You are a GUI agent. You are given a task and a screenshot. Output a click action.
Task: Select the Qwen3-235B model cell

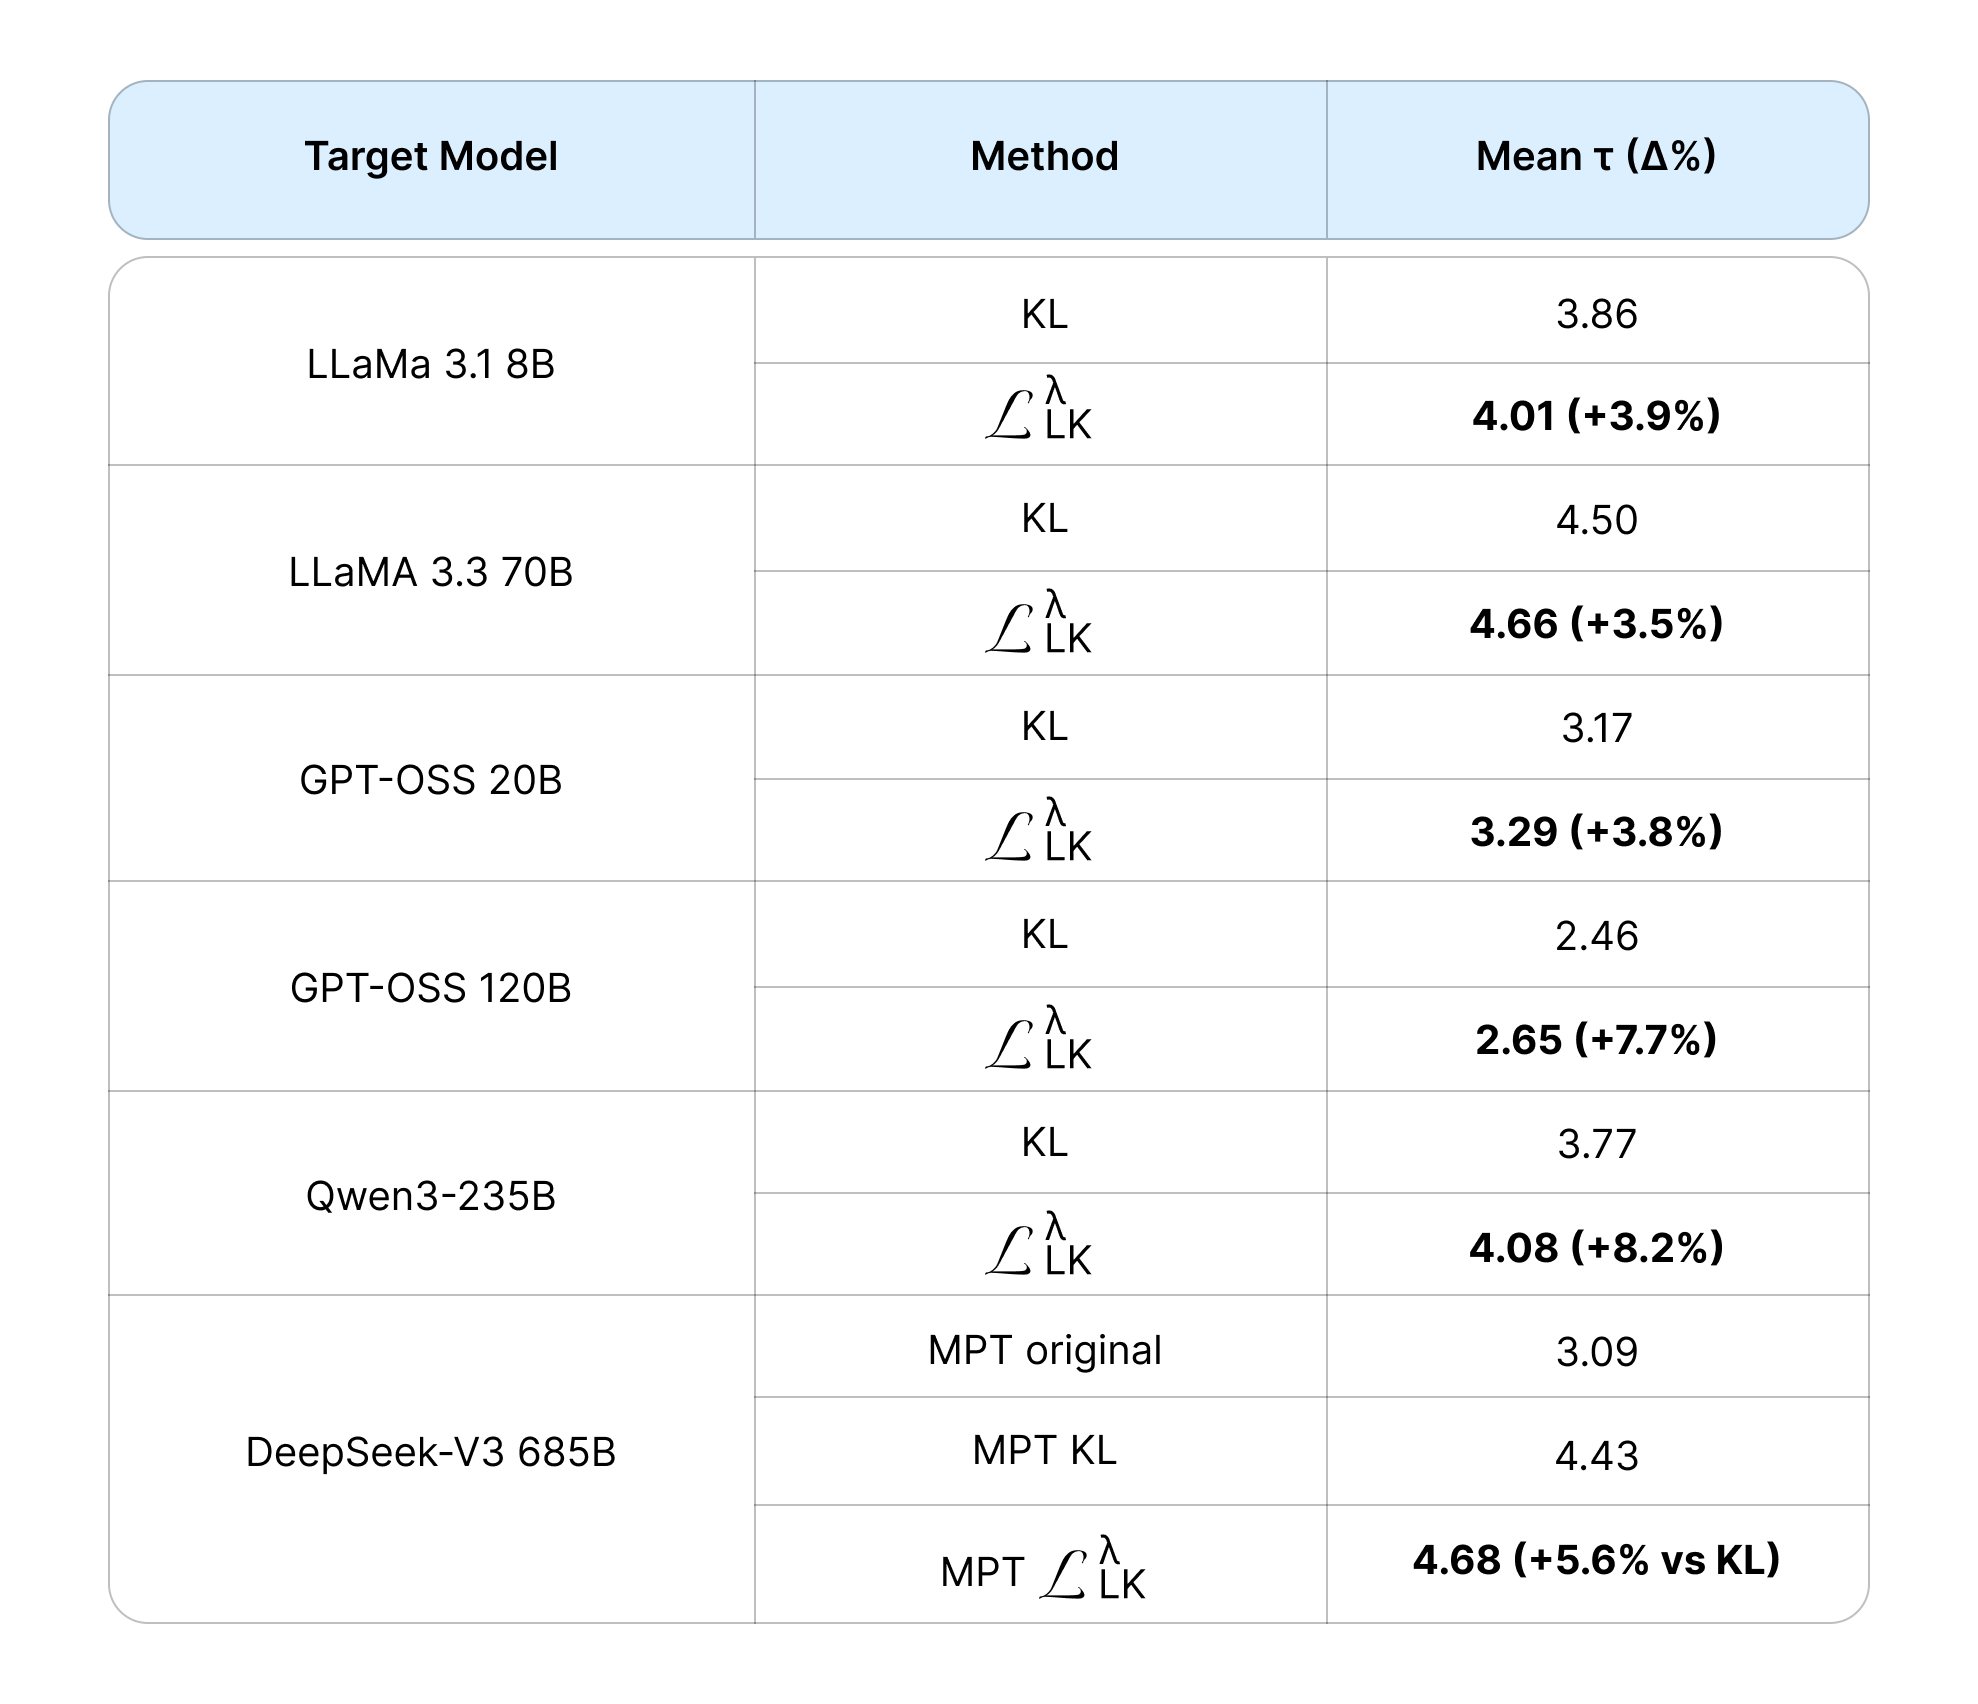click(x=431, y=1196)
